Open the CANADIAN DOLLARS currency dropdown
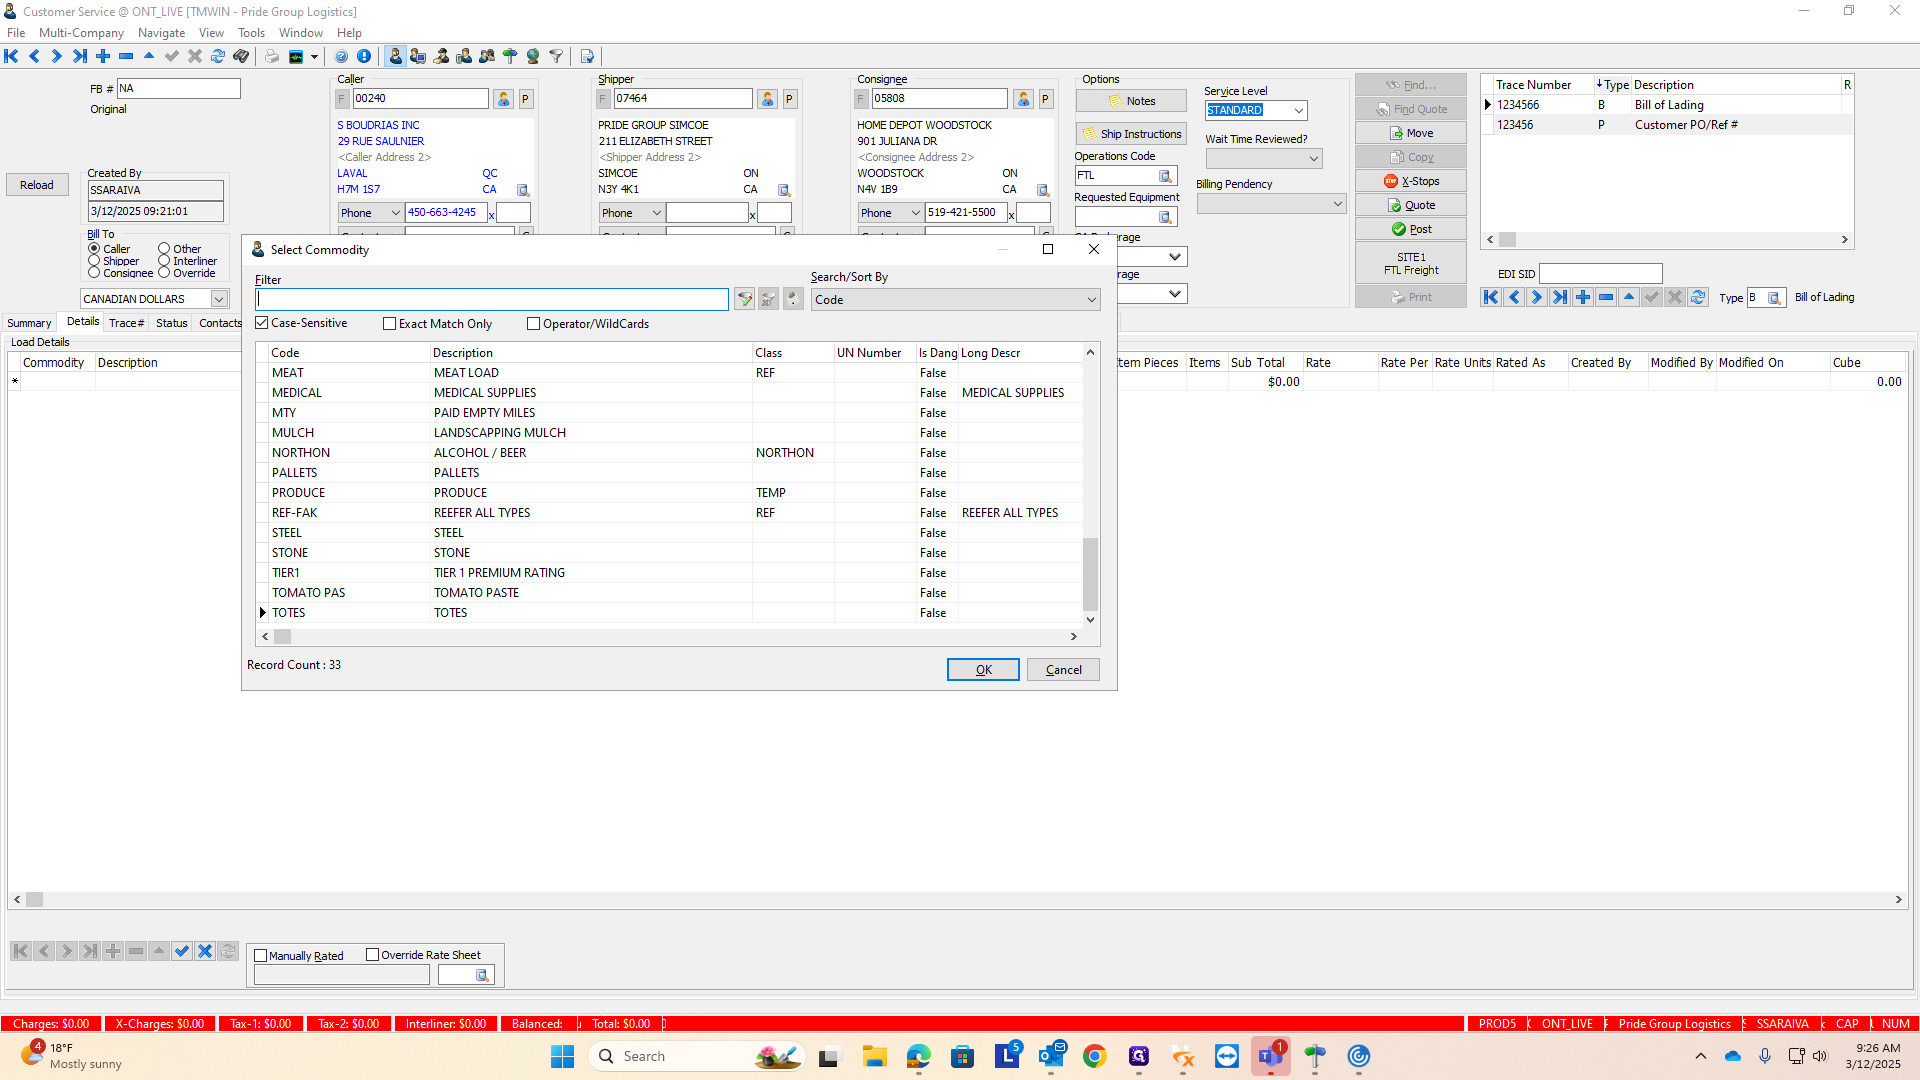 218,299
